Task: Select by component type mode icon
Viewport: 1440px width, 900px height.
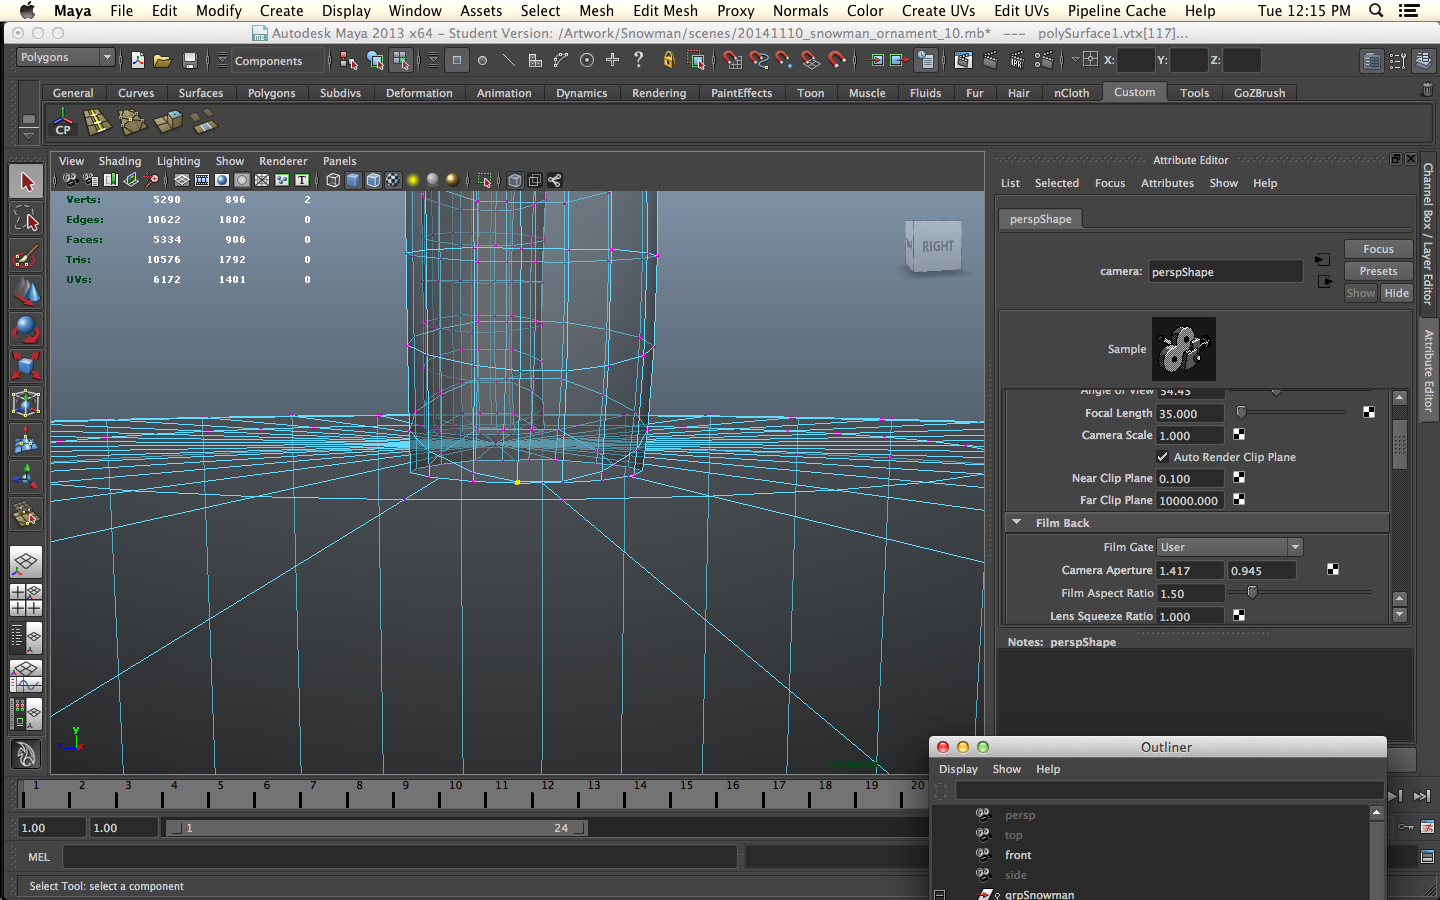Action: (400, 60)
